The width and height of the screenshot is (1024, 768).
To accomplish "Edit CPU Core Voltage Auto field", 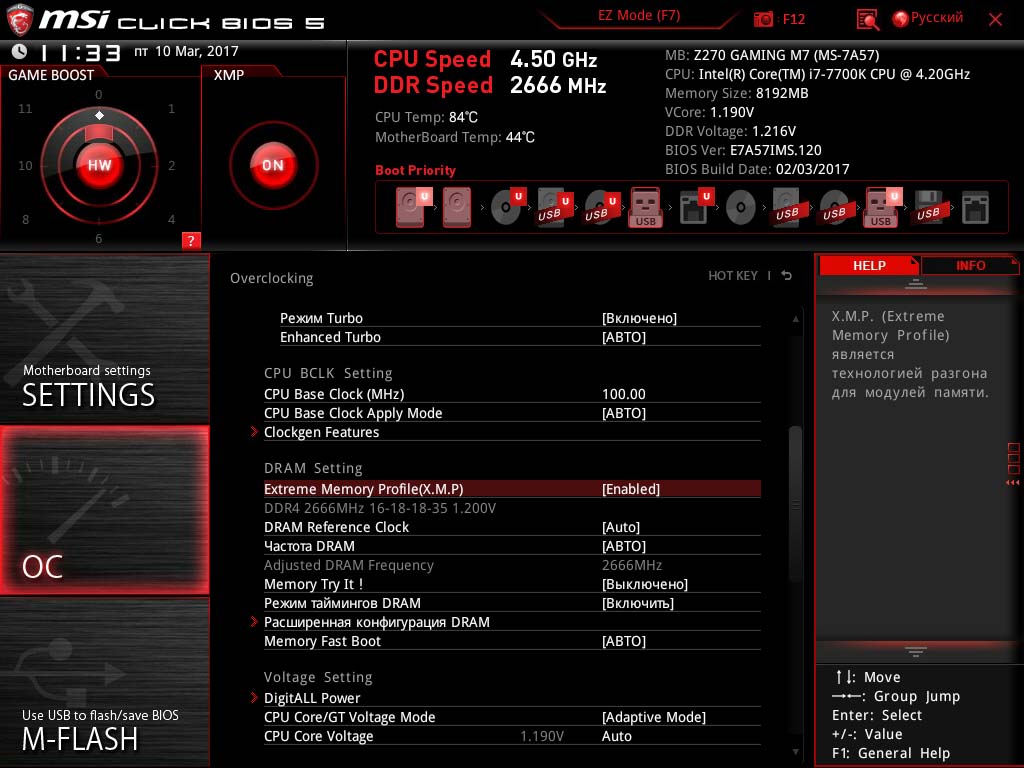I will click(x=616, y=736).
